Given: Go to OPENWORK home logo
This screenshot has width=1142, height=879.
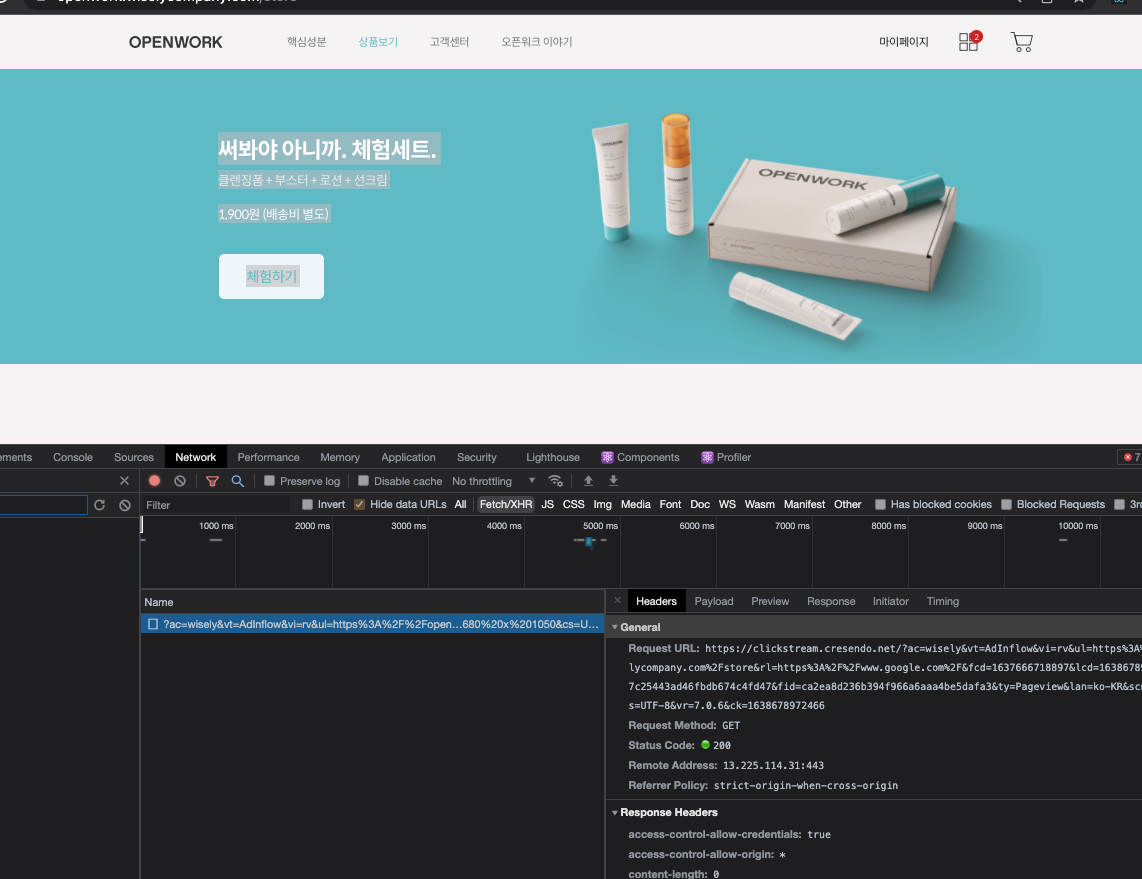Looking at the screenshot, I should pyautogui.click(x=176, y=42).
